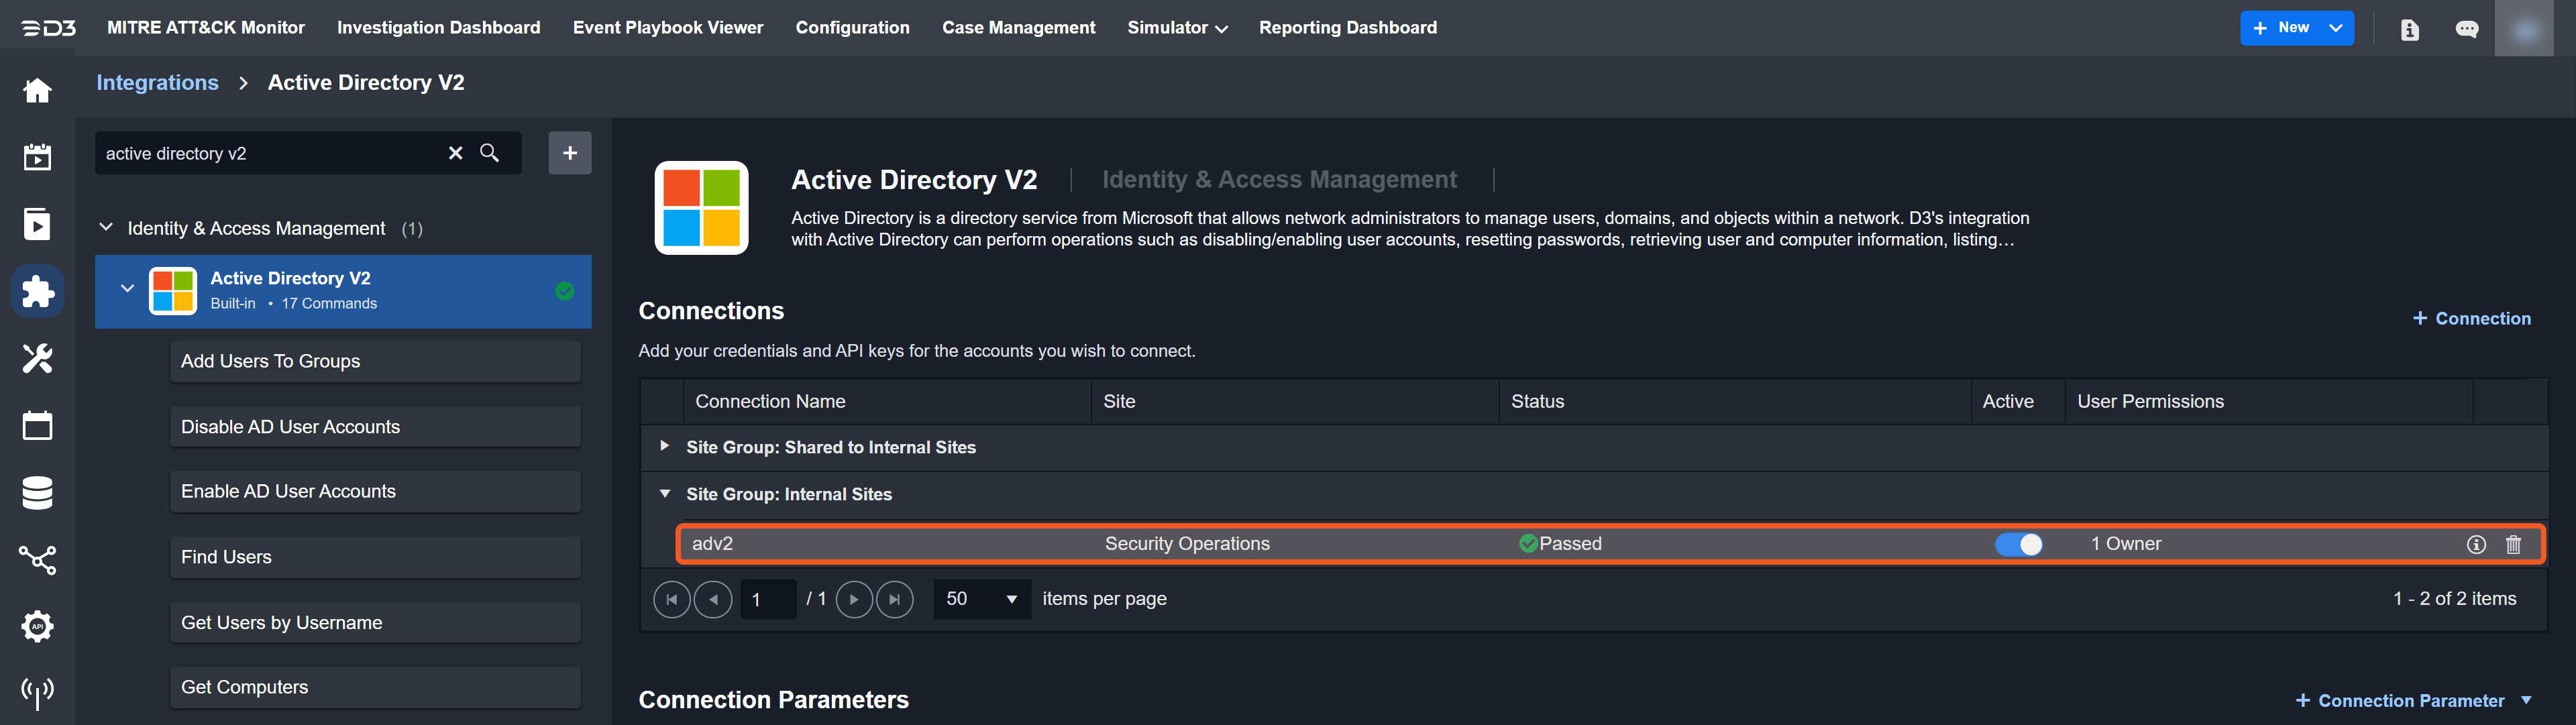Clear the integration search text
This screenshot has width=2576, height=725.
456,153
